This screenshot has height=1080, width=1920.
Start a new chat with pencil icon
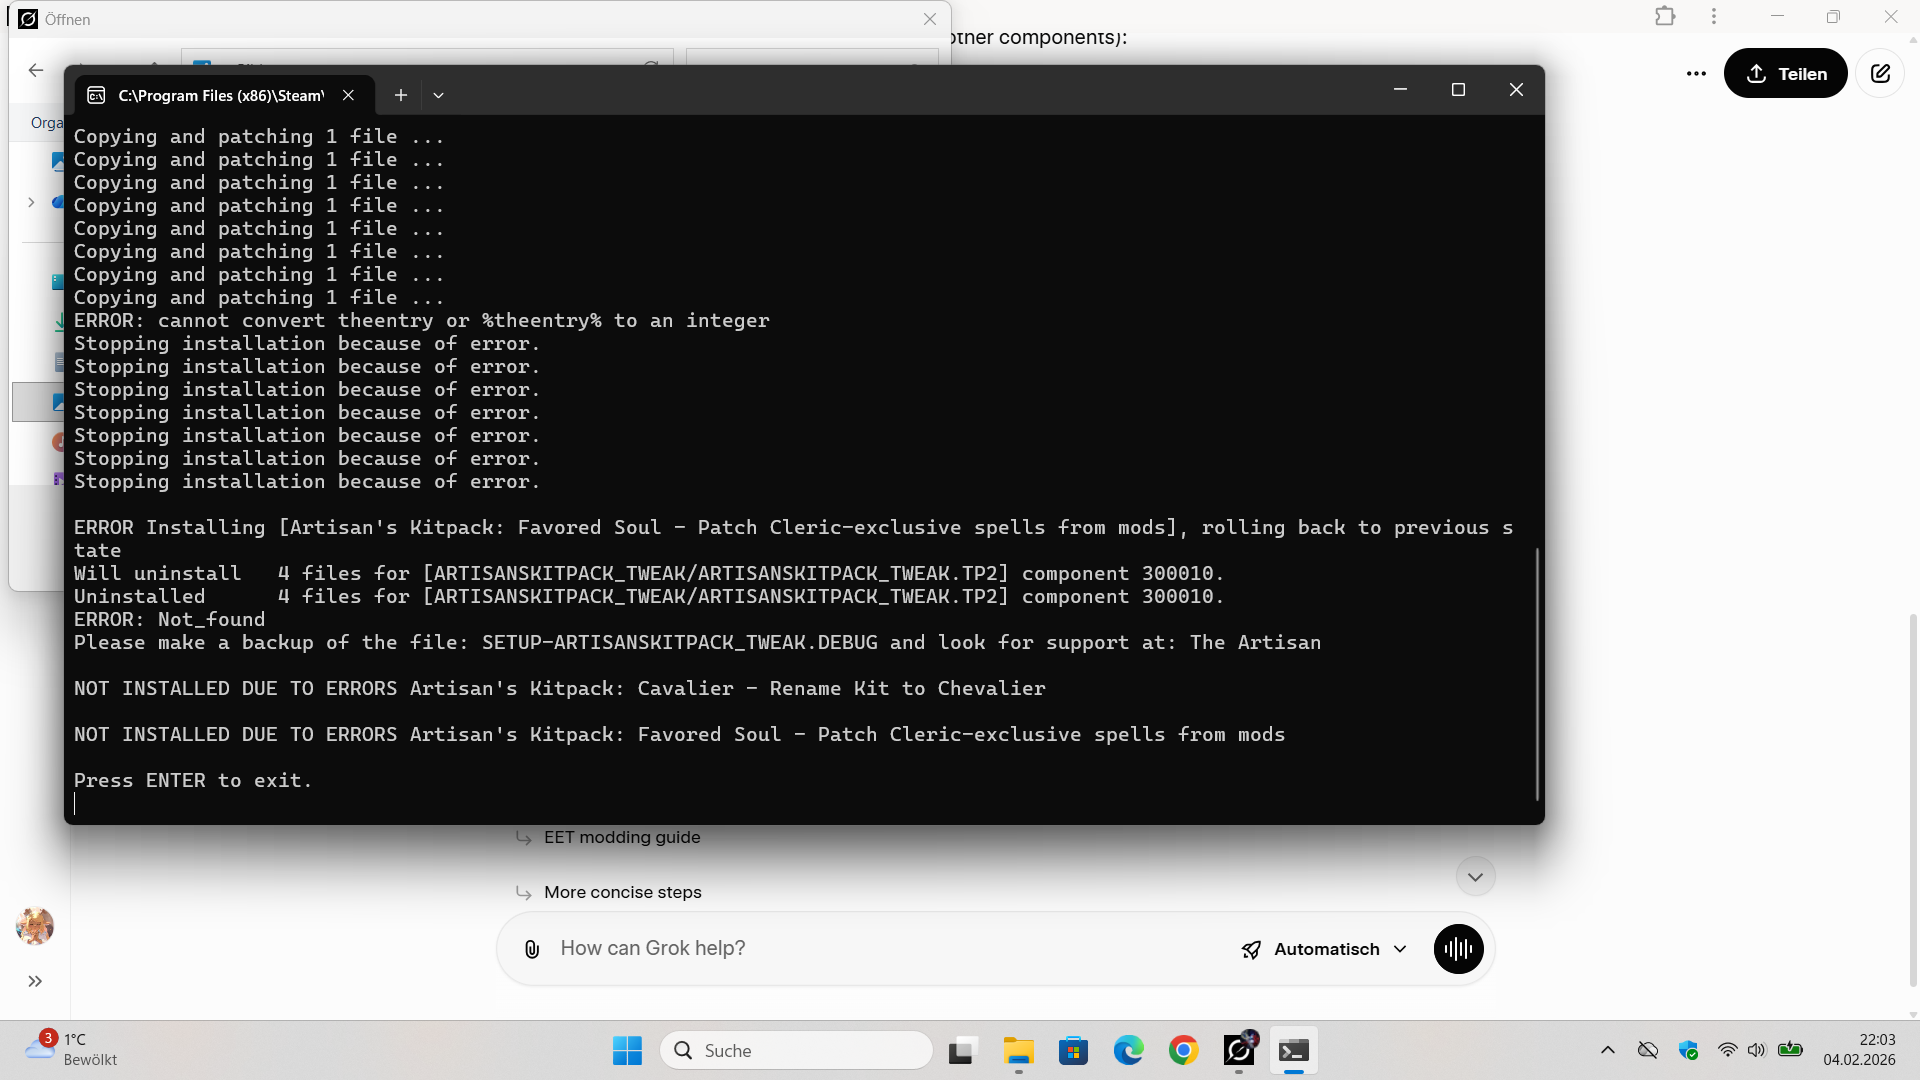(x=1880, y=73)
